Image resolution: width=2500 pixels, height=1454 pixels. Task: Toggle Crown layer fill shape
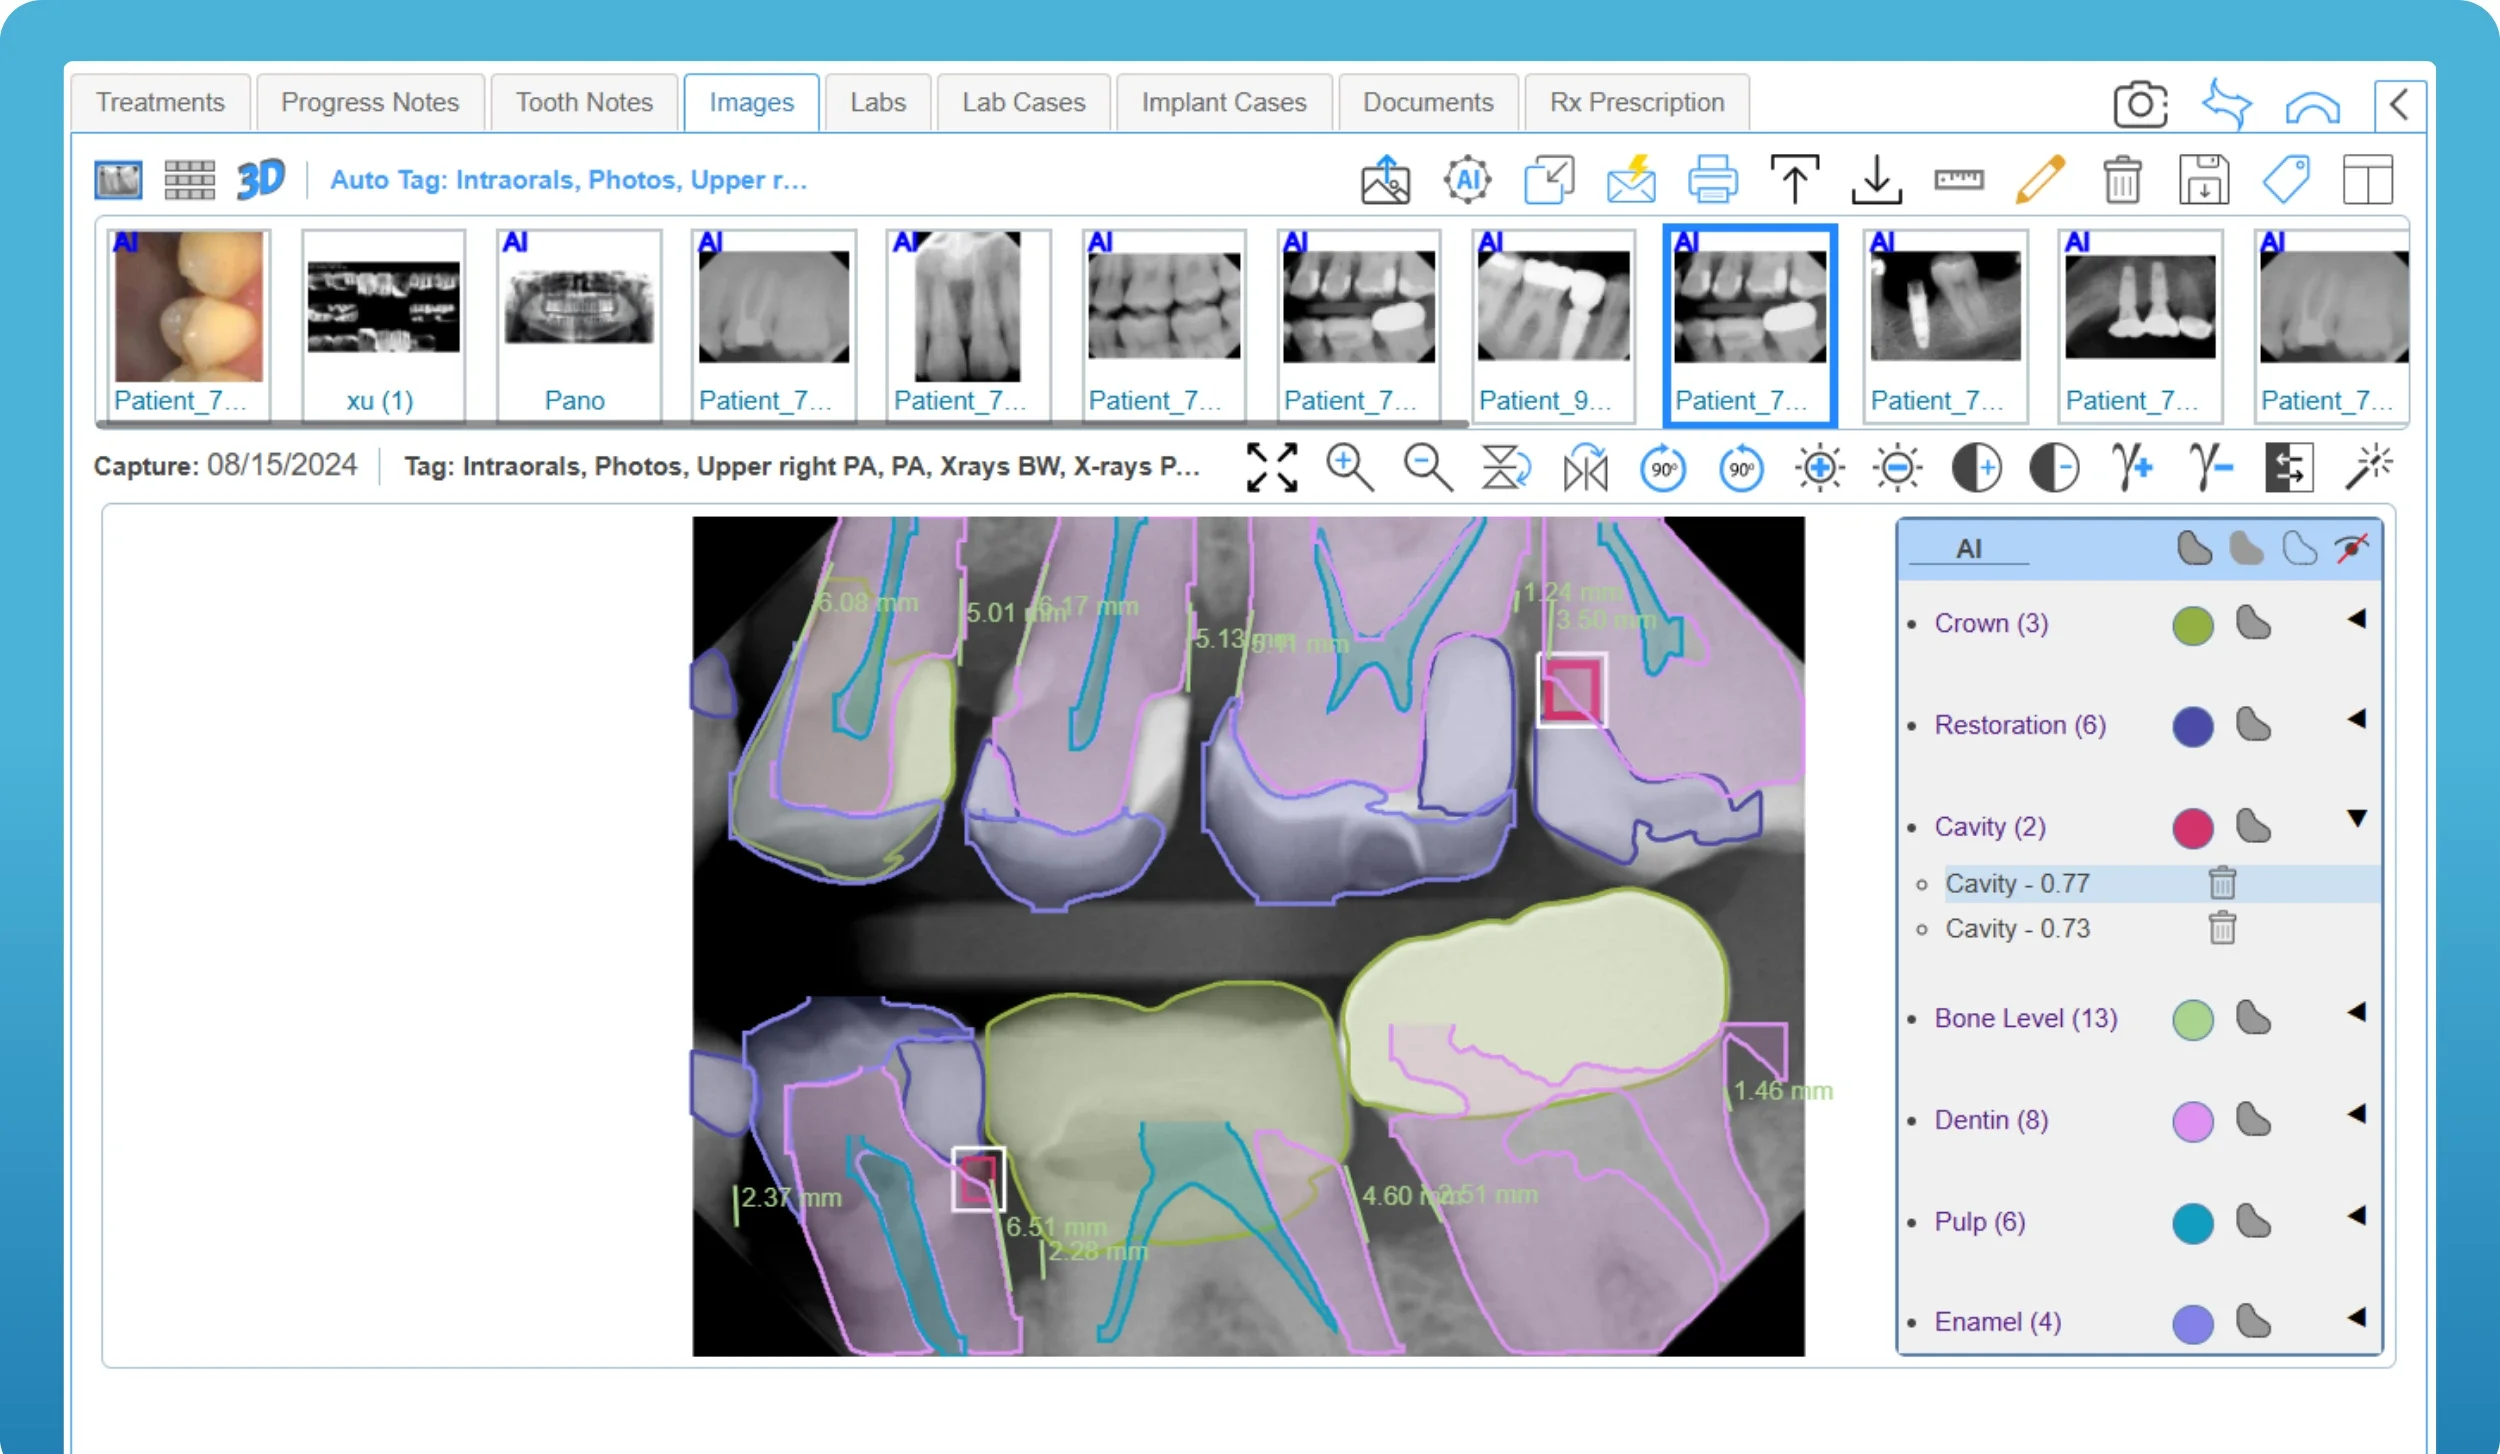(x=2253, y=623)
